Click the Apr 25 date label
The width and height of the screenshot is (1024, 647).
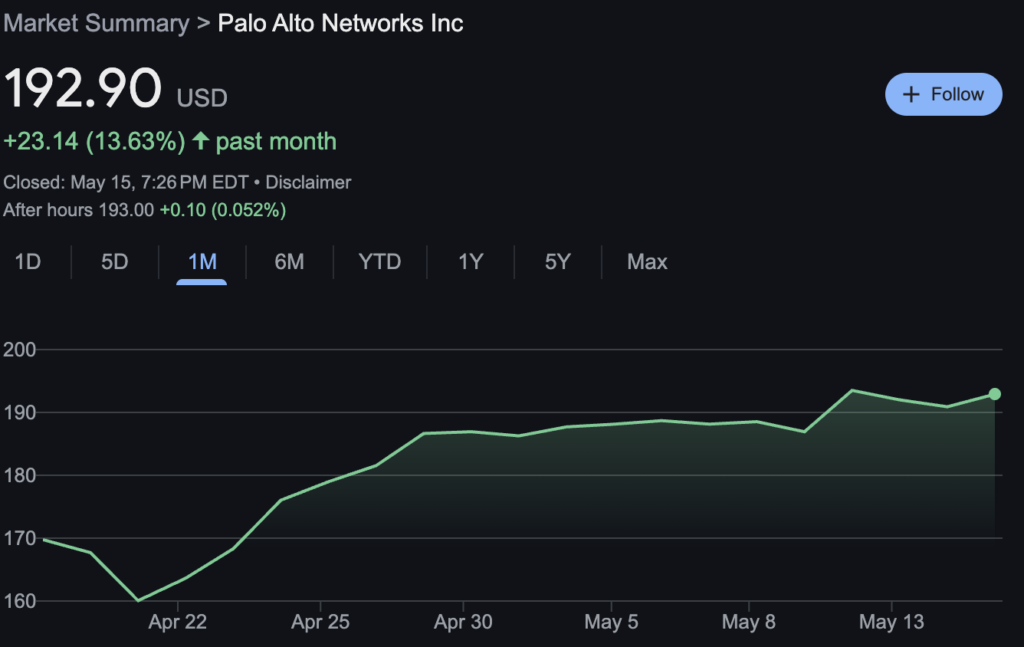pyautogui.click(x=320, y=622)
